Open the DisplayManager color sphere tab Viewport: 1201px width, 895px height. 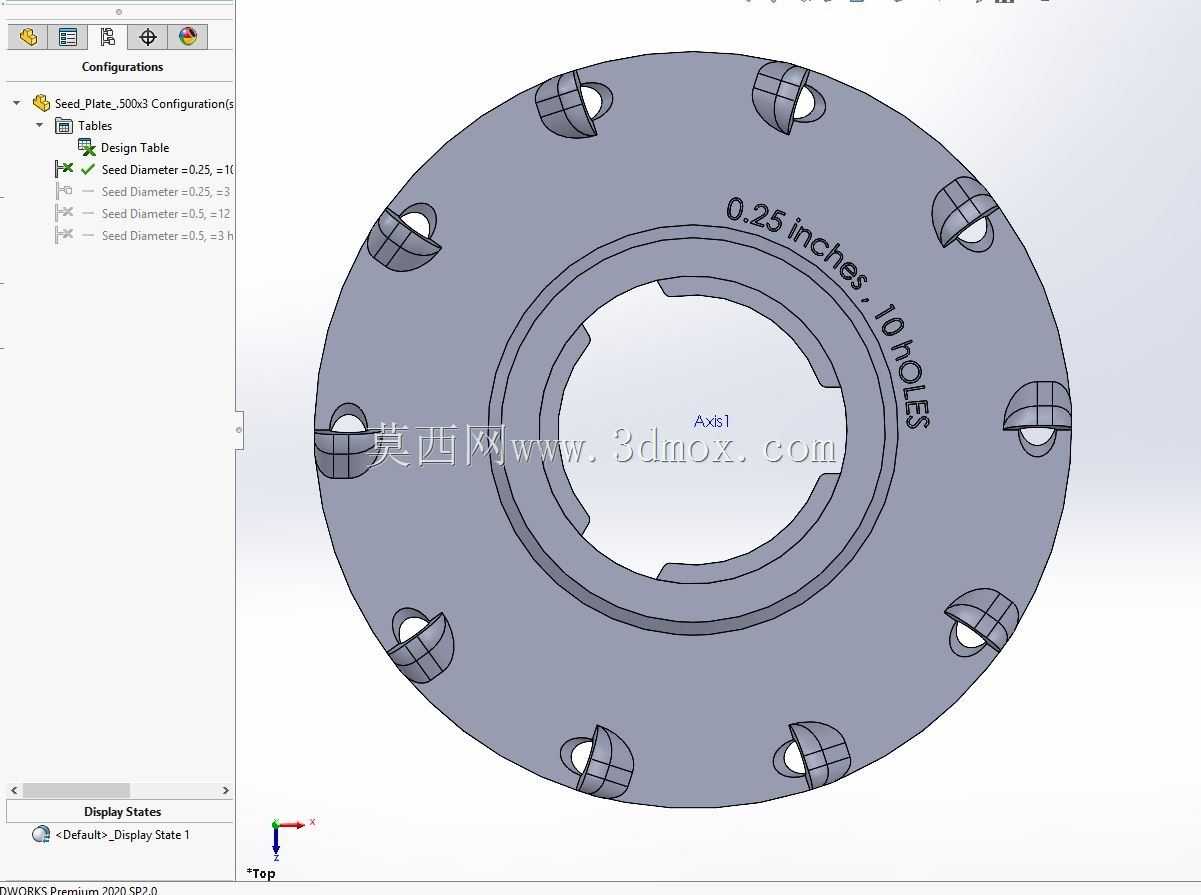pyautogui.click(x=188, y=37)
